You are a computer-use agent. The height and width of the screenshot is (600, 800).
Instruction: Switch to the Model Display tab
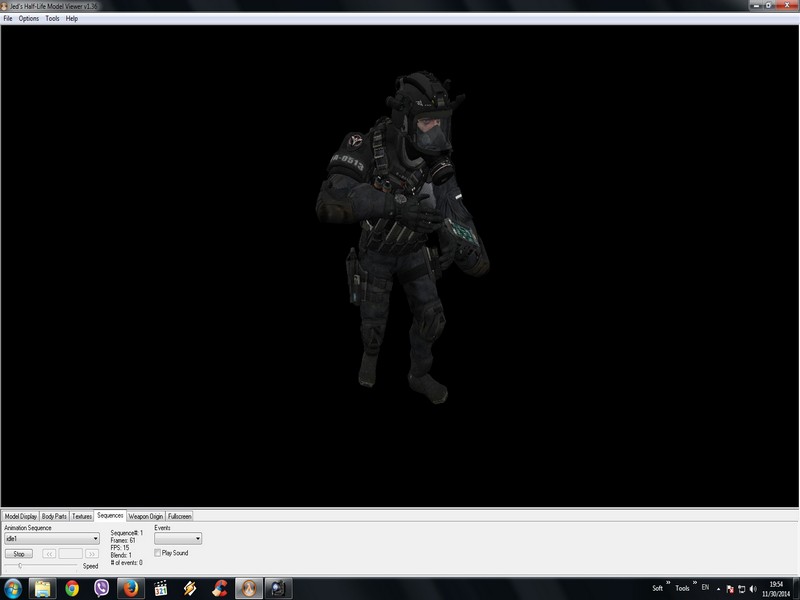pyautogui.click(x=20, y=516)
